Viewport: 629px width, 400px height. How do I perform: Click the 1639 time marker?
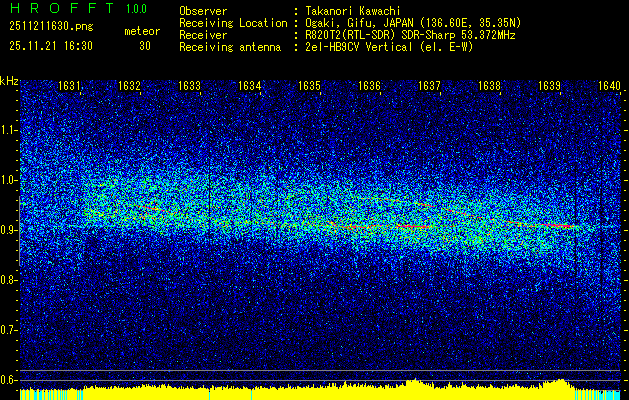549,85
